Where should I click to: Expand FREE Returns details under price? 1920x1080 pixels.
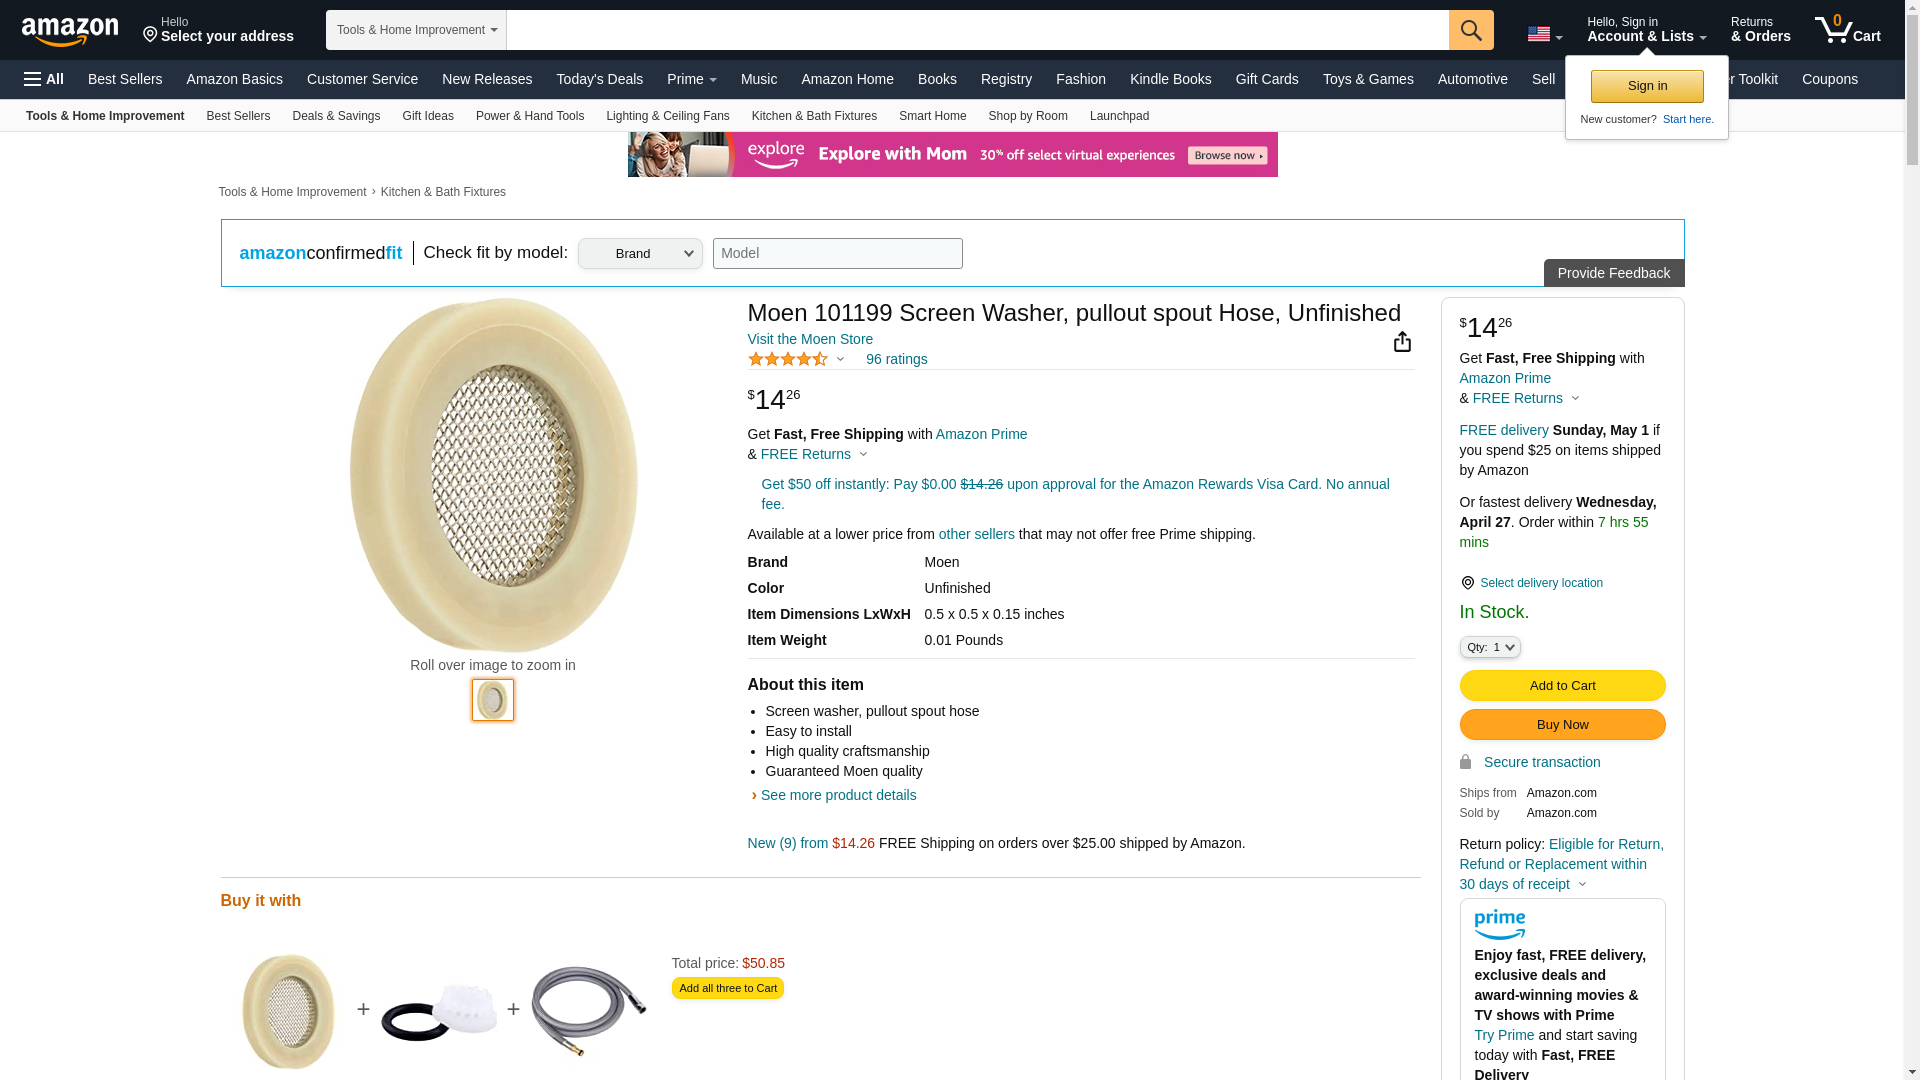tap(814, 454)
